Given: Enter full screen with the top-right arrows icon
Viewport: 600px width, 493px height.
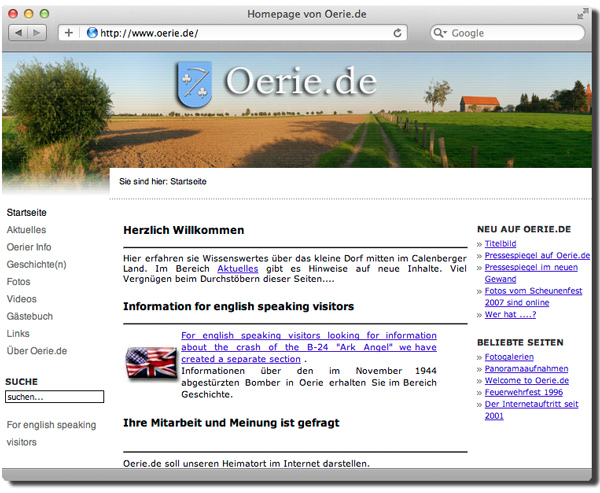Looking at the screenshot, I should point(583,14).
